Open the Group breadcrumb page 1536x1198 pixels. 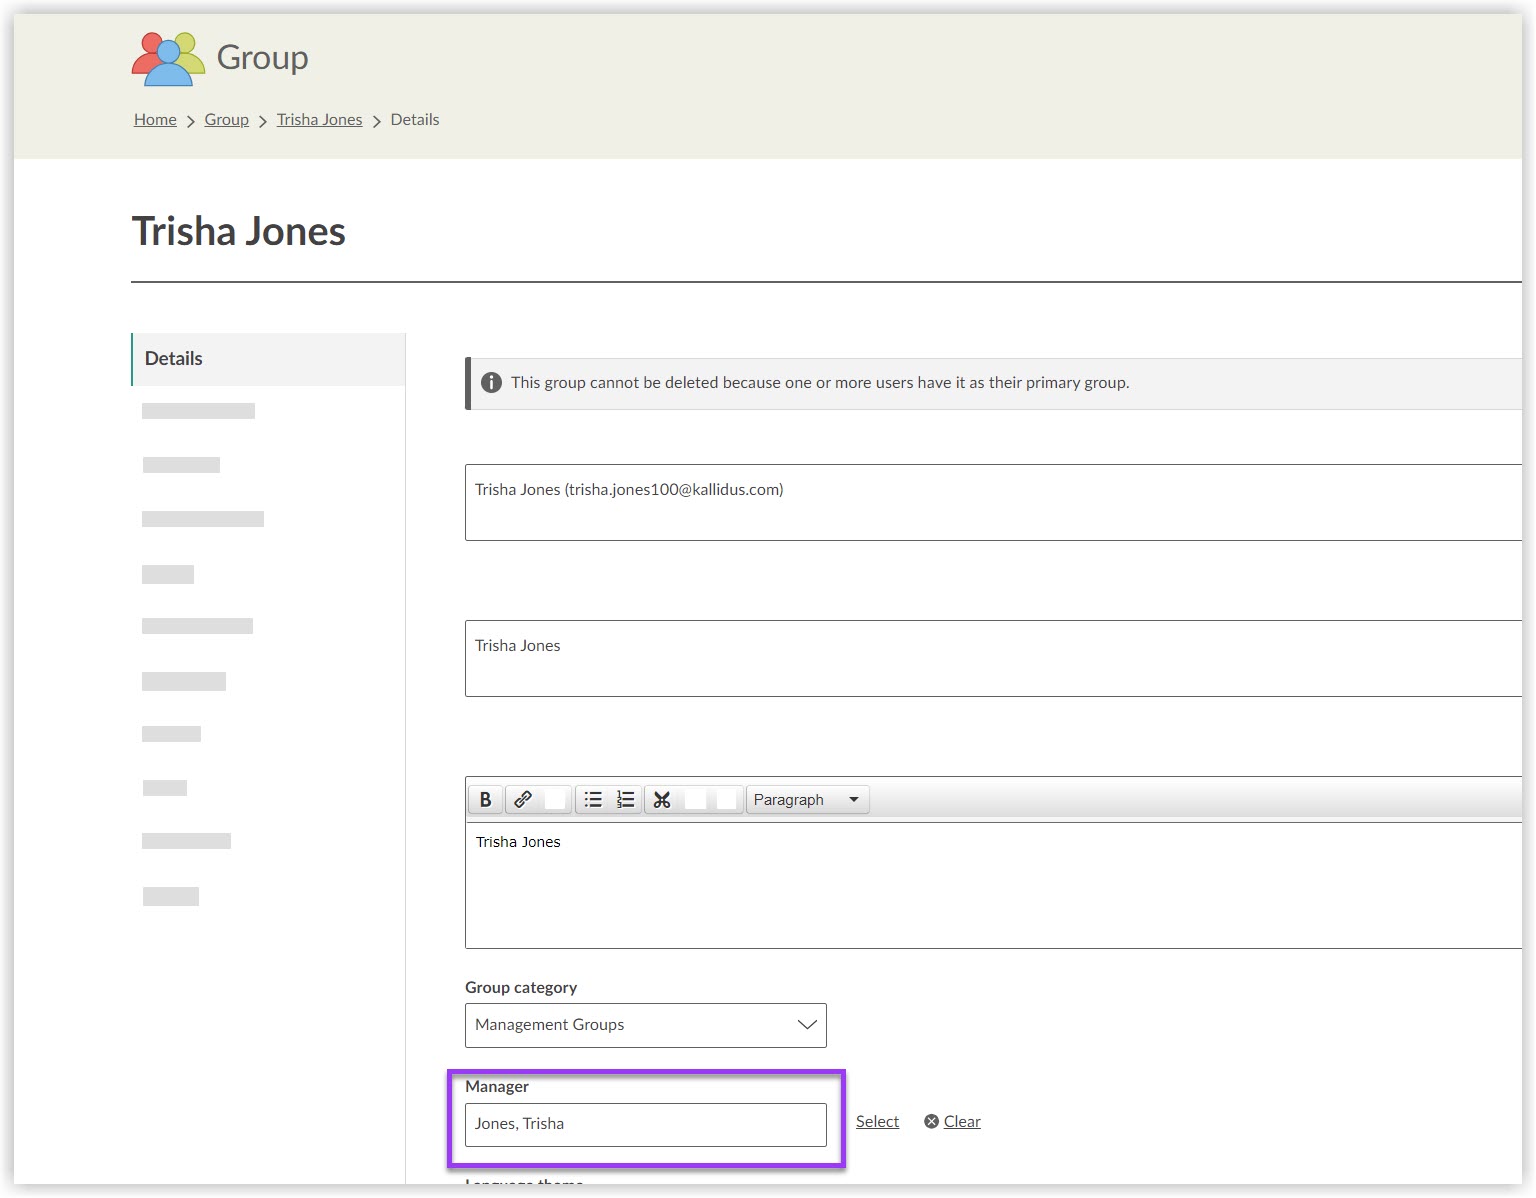point(226,119)
